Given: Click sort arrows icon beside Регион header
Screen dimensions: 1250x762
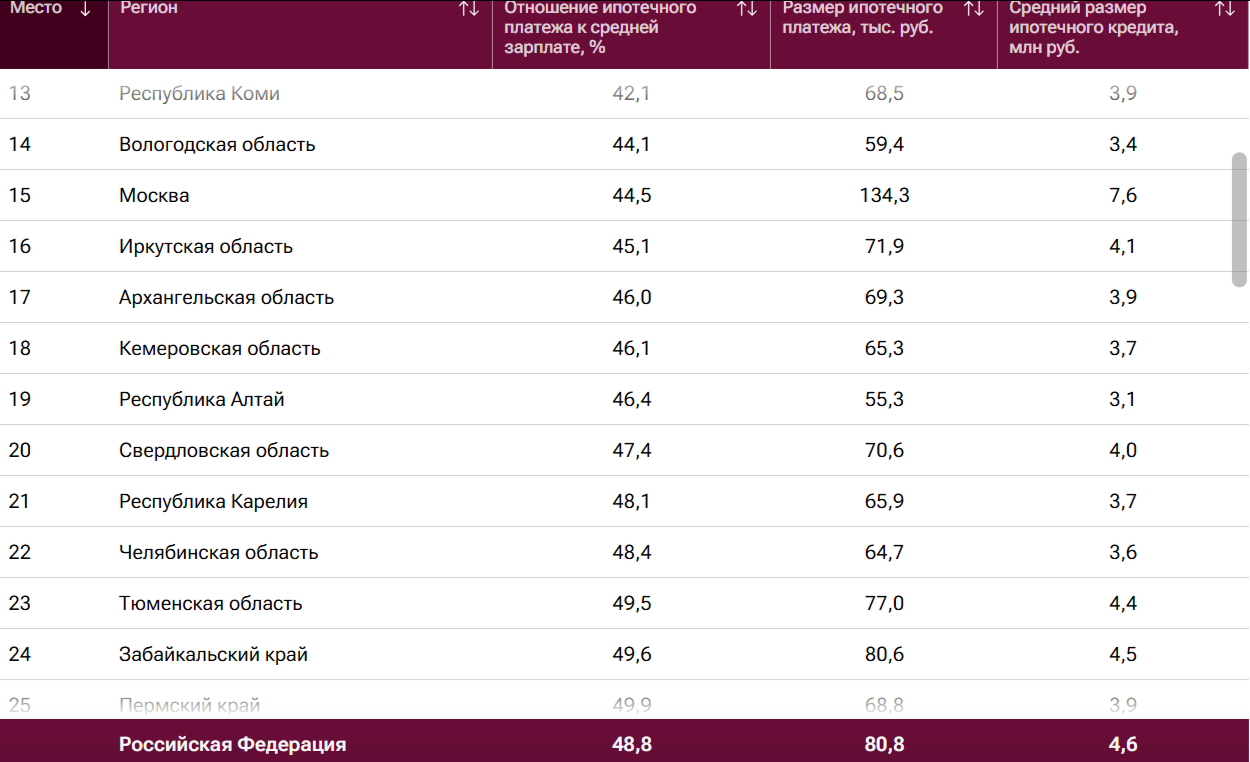Looking at the screenshot, I should pyautogui.click(x=468, y=9).
